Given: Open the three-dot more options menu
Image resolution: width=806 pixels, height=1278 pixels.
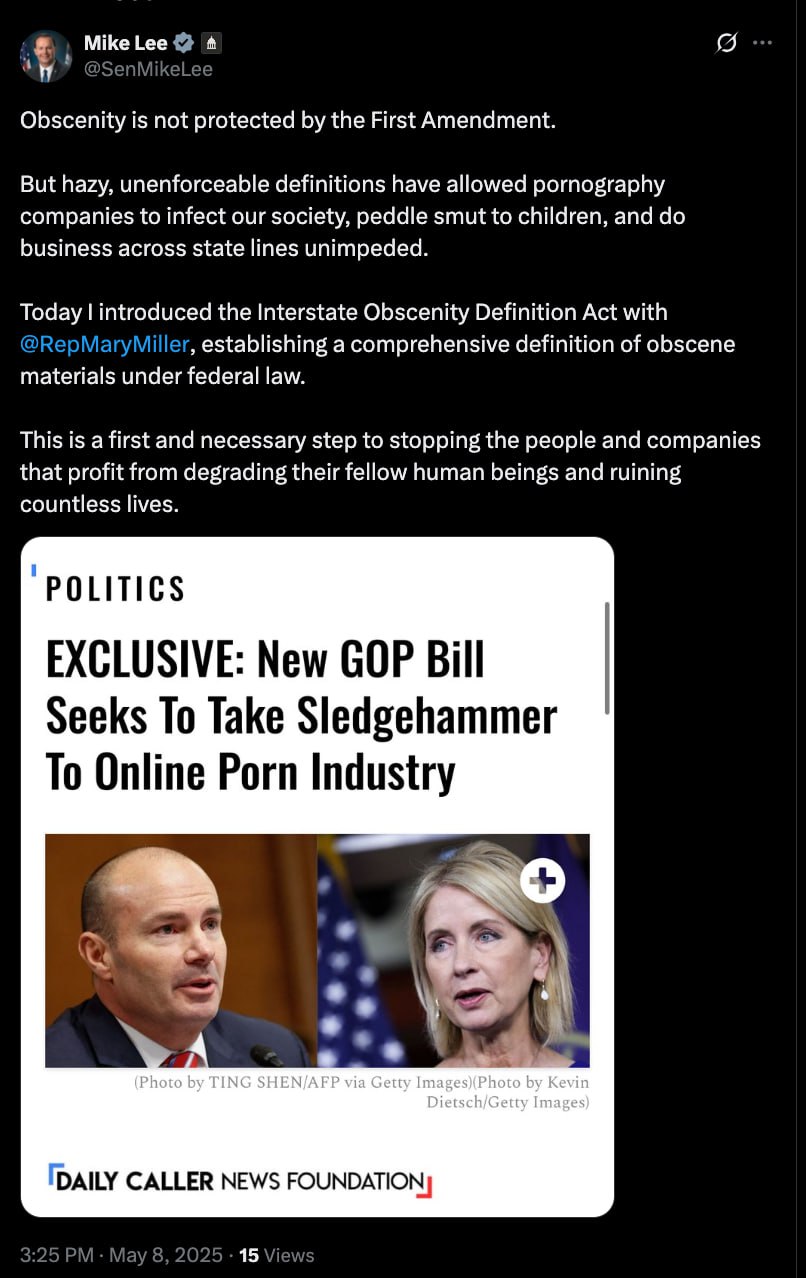Looking at the screenshot, I should pyautogui.click(x=763, y=43).
